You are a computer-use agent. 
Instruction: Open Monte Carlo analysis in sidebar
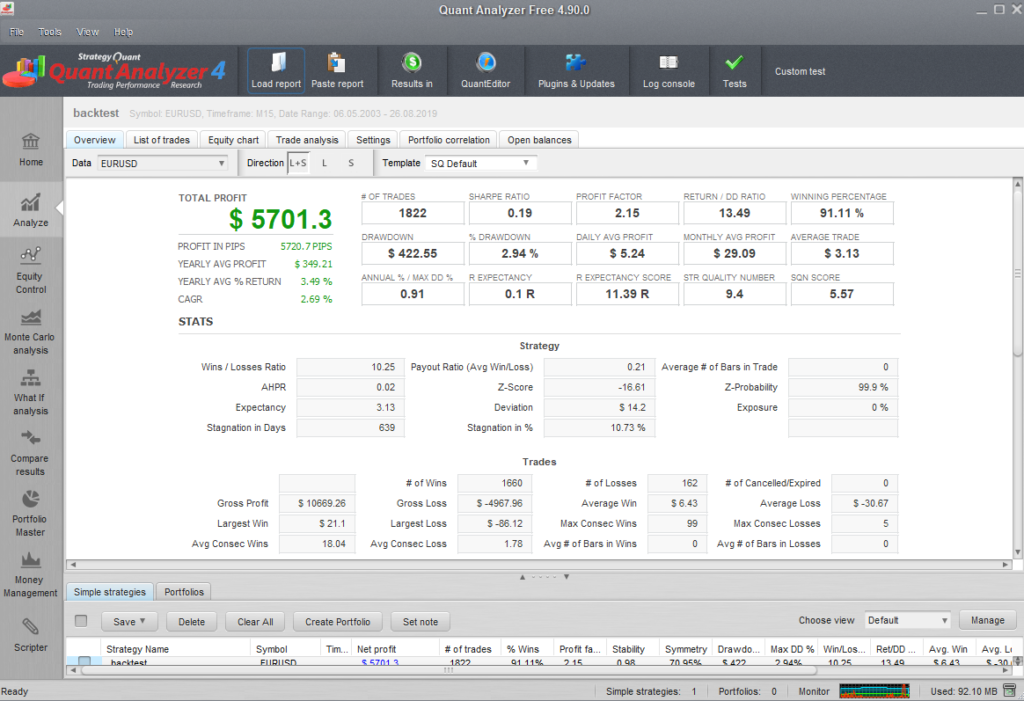(x=31, y=332)
